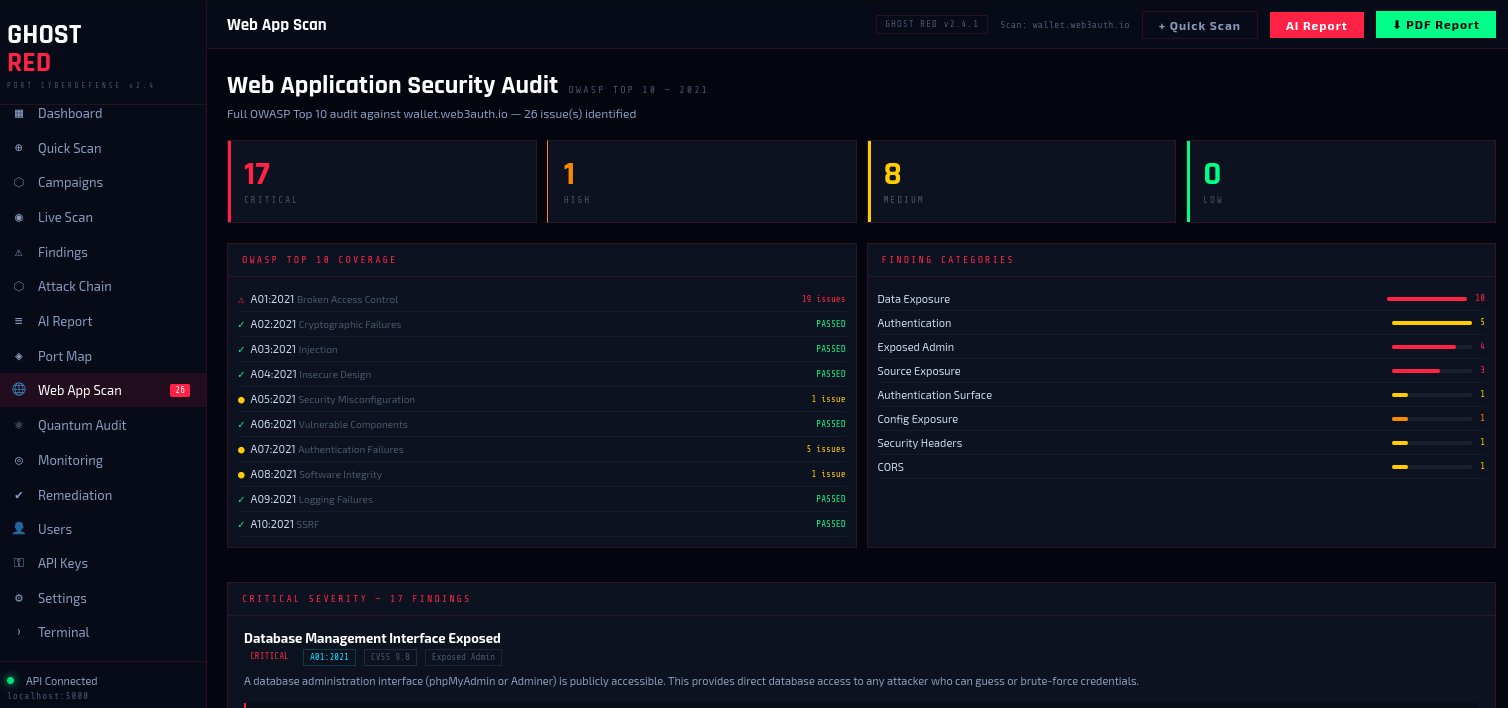Click the red warning icon beside A01:2021
1508x708 pixels.
(241, 299)
